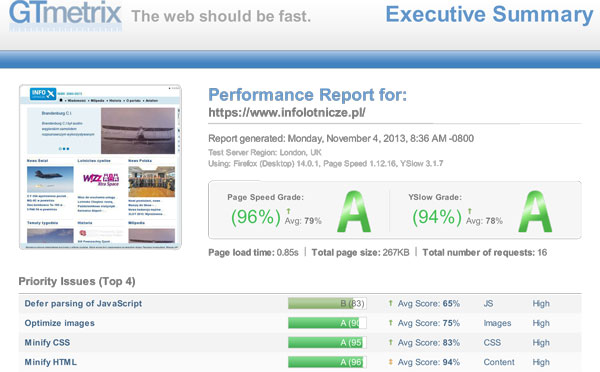Click the CSS type label
Image resolution: width=600 pixels, height=372 pixels.
492,343
